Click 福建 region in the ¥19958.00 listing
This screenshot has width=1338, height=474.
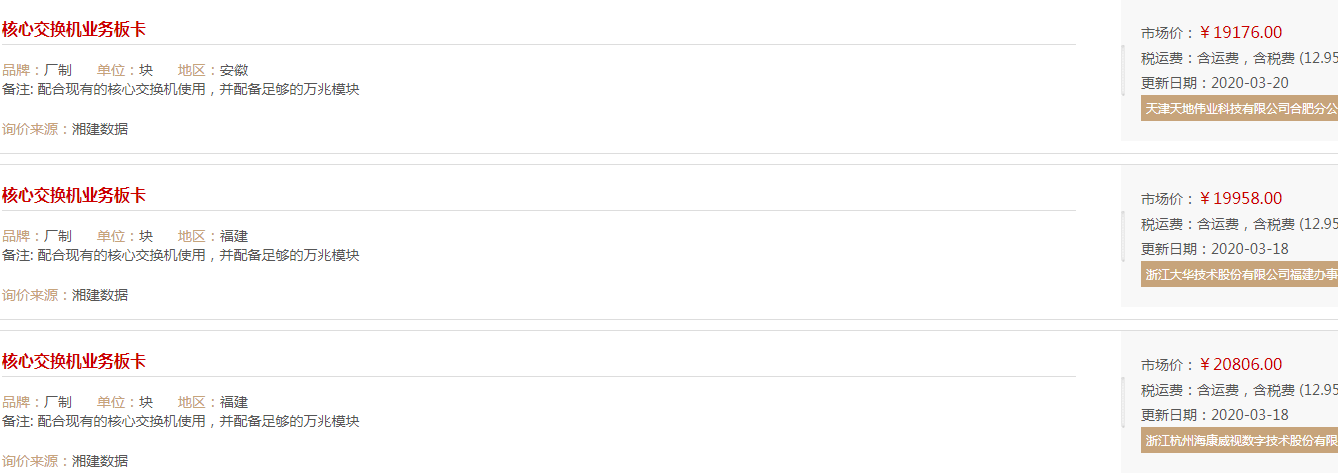(234, 236)
